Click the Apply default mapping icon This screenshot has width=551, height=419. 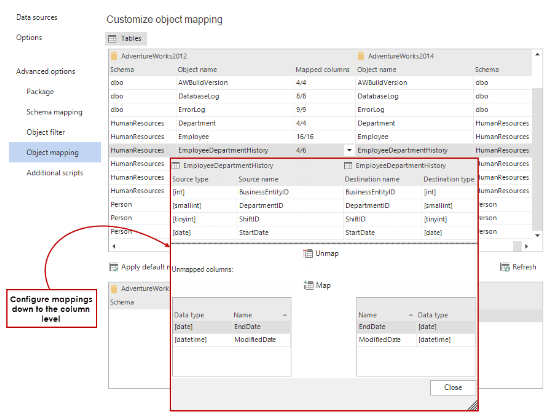point(114,267)
